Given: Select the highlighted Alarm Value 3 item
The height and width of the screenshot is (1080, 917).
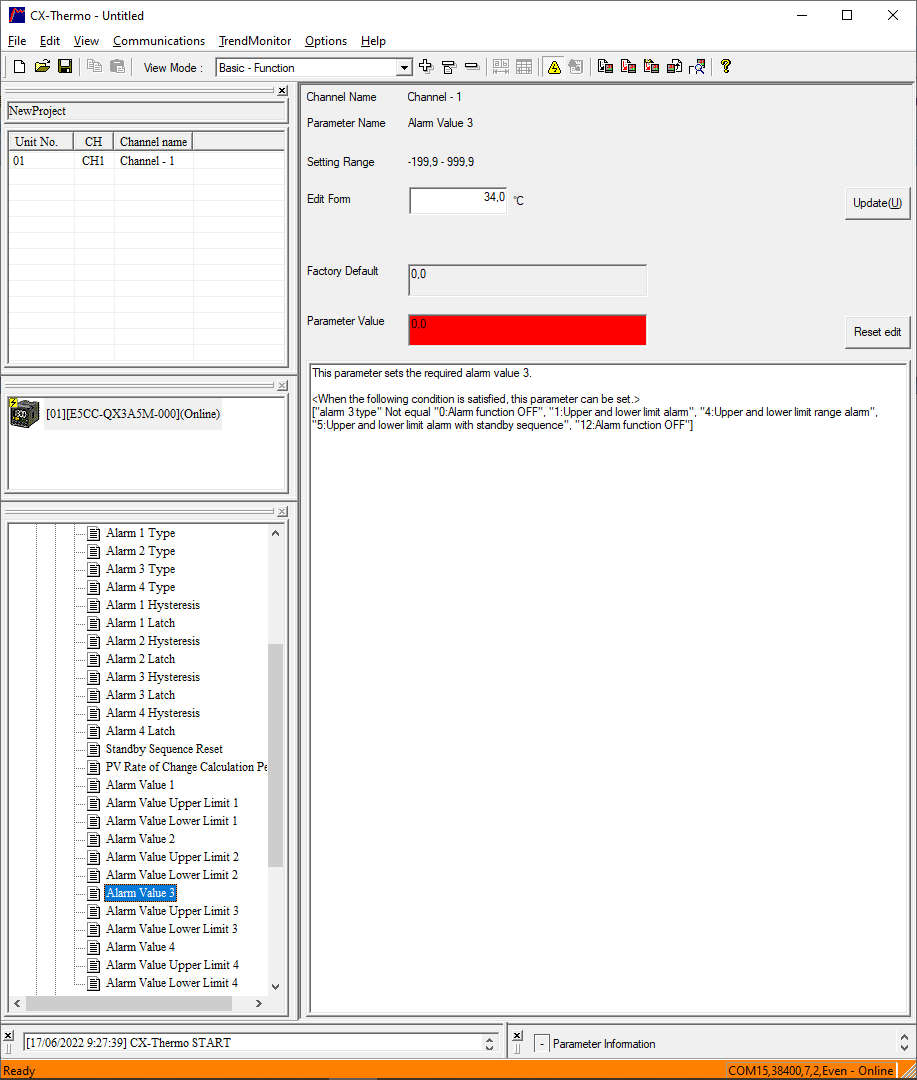Looking at the screenshot, I should 140,893.
